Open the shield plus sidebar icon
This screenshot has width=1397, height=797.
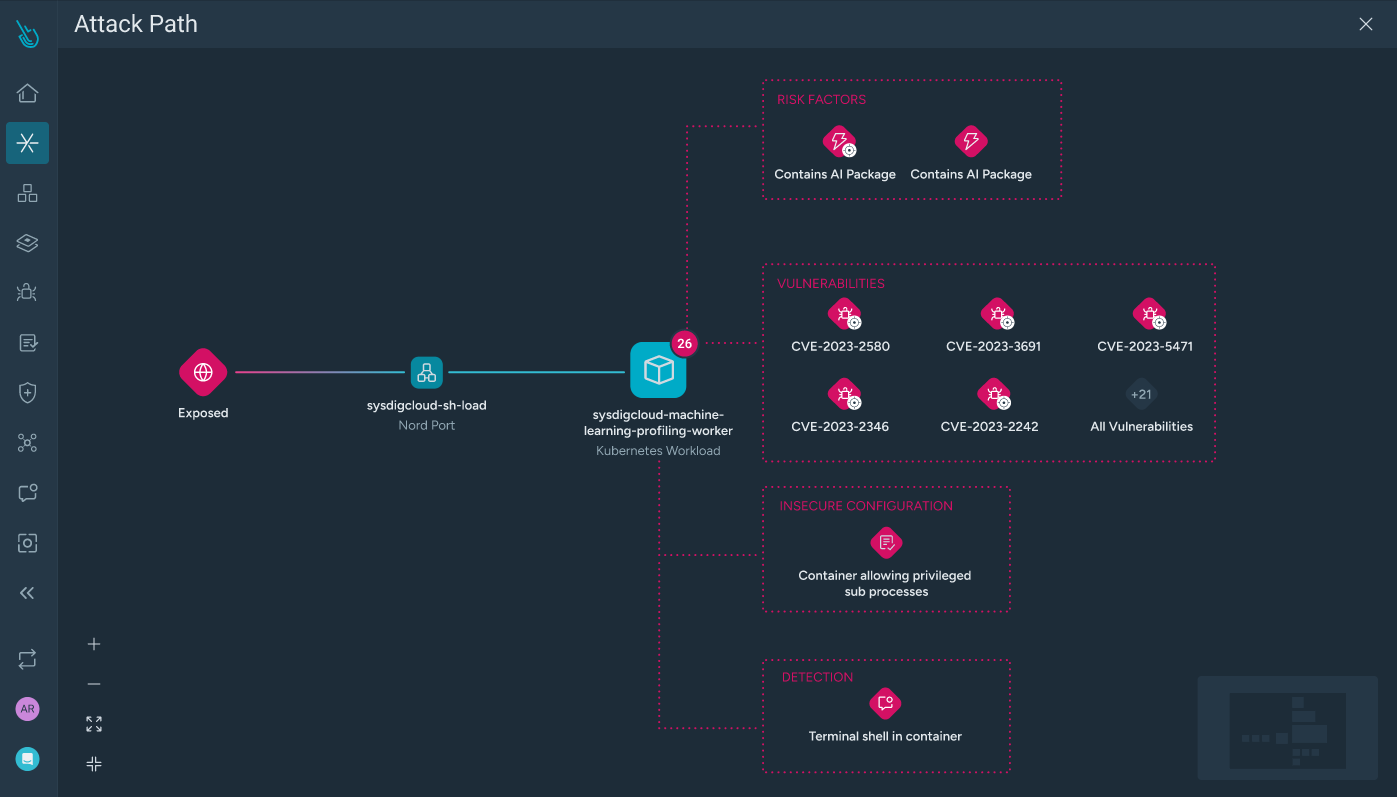[x=28, y=393]
